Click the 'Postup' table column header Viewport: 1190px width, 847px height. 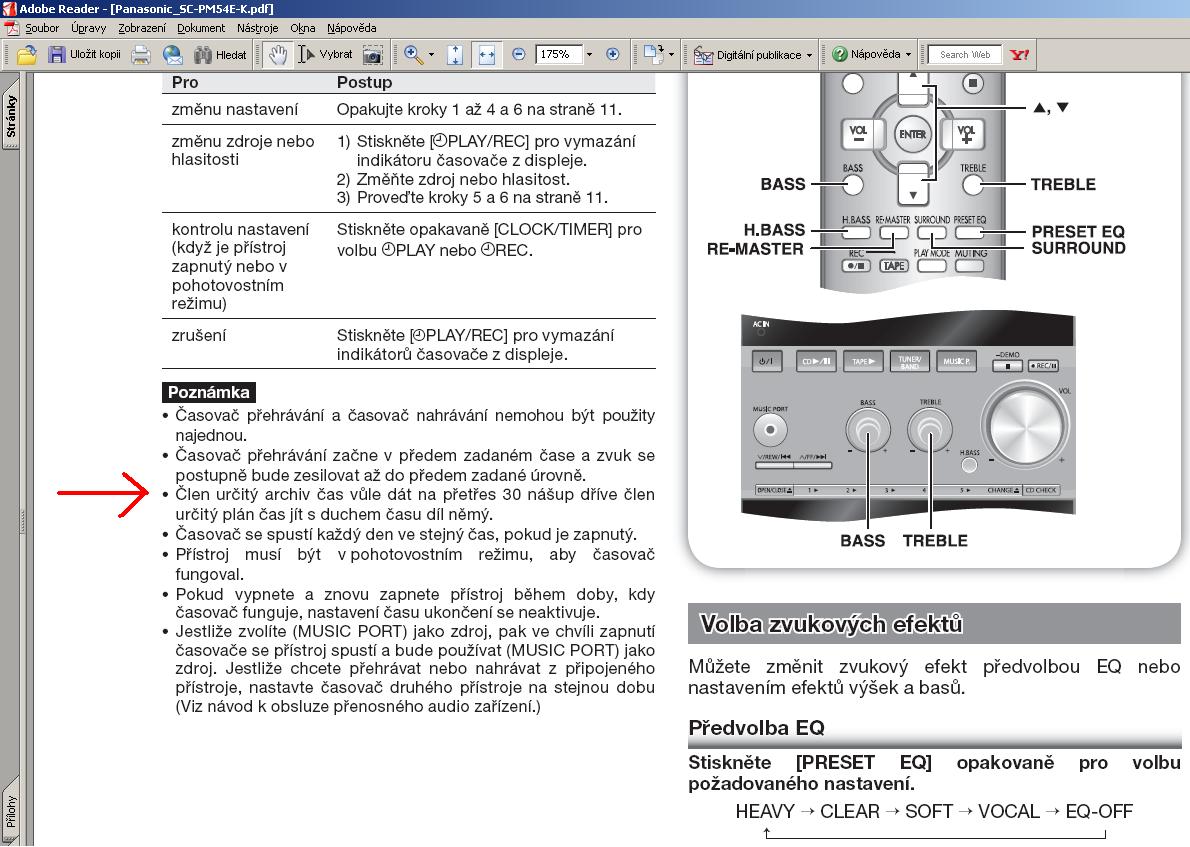pos(364,82)
